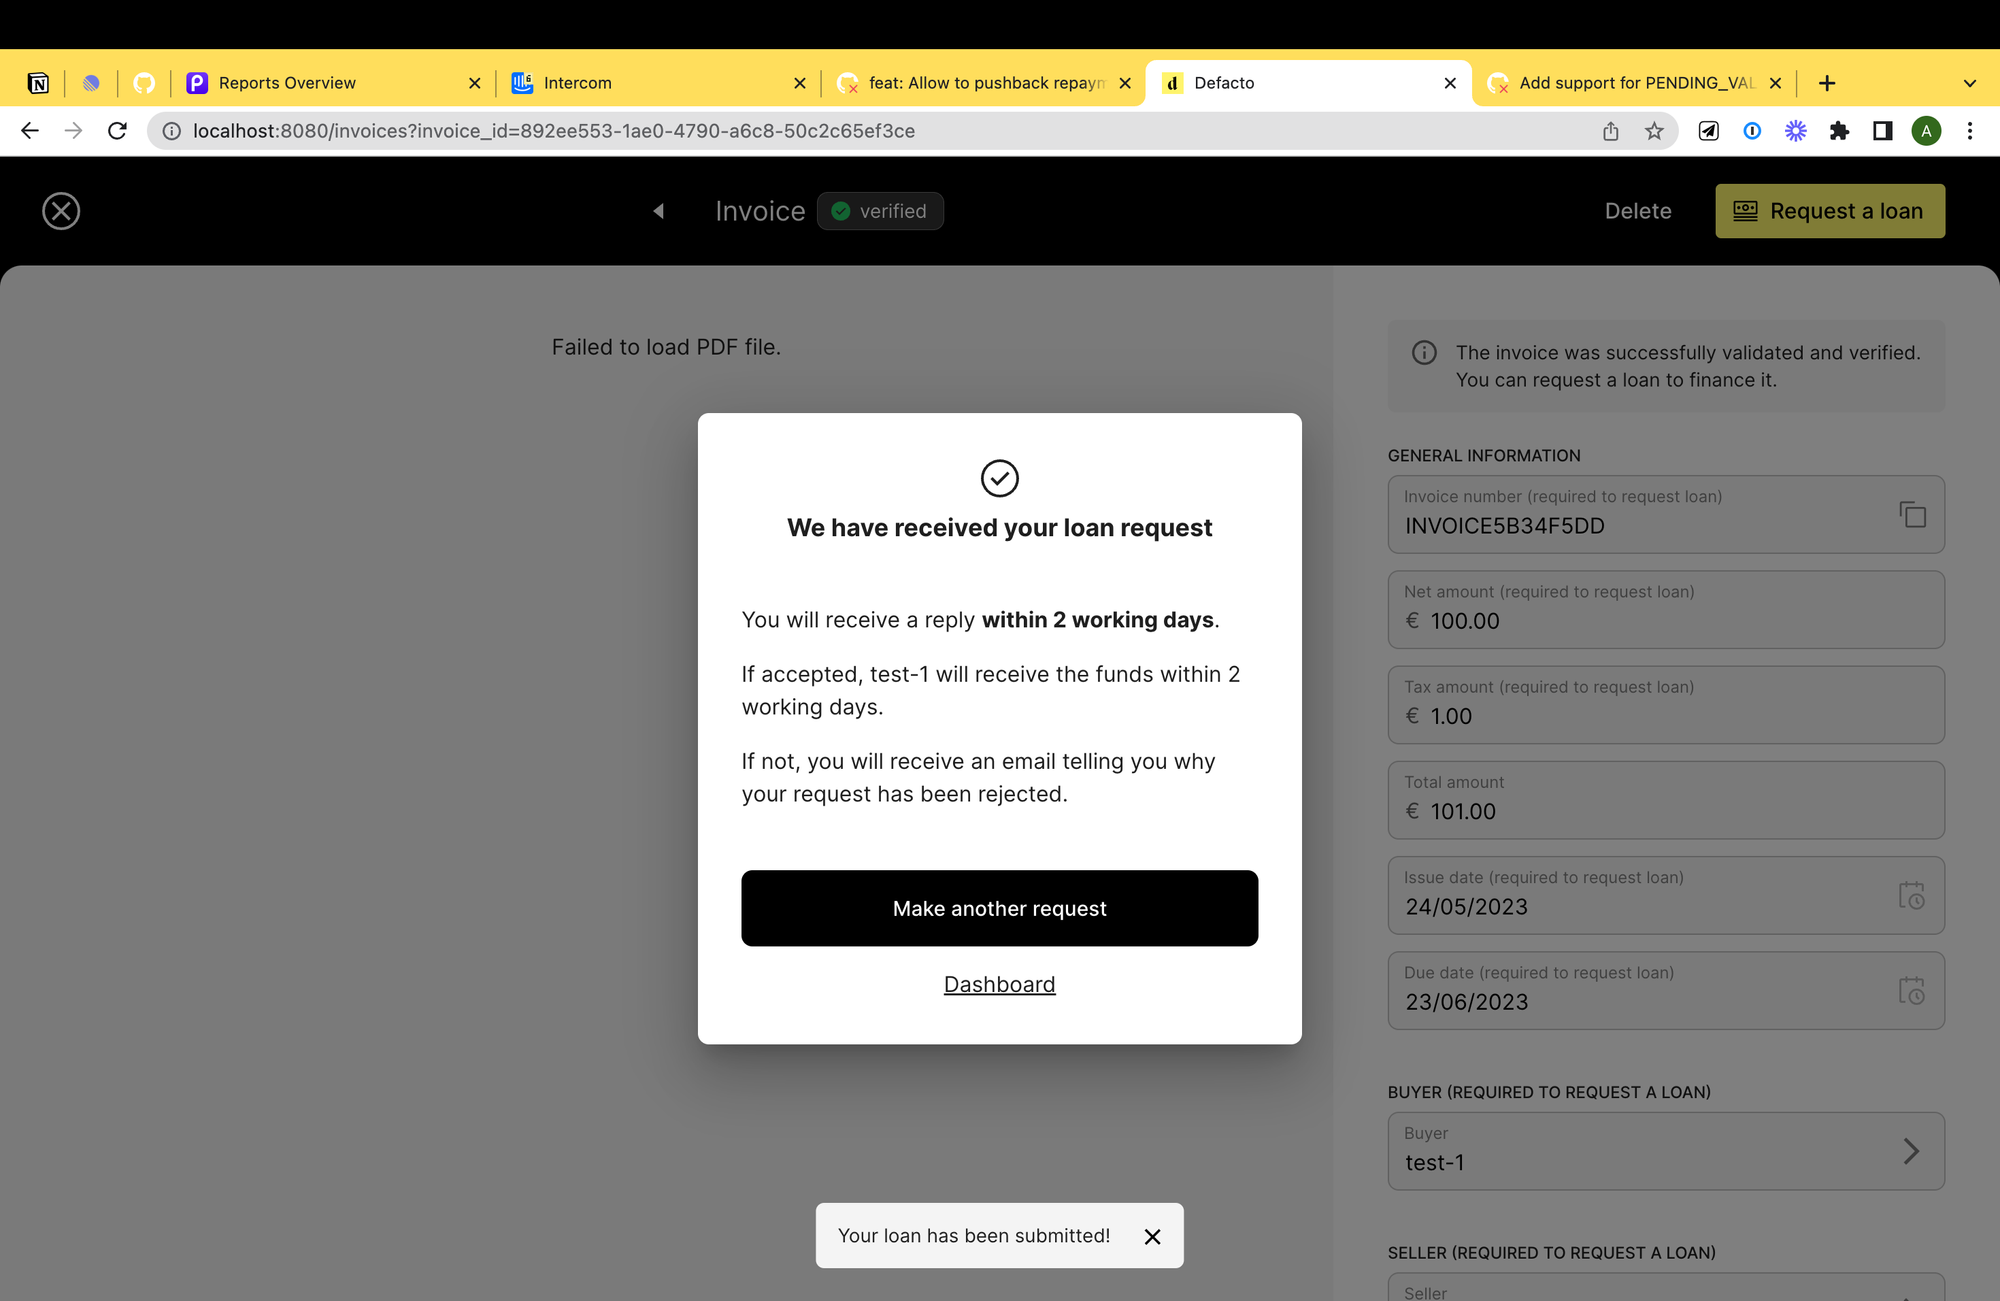Follow the Dashboard link
The image size is (2000, 1301).
[x=999, y=984]
